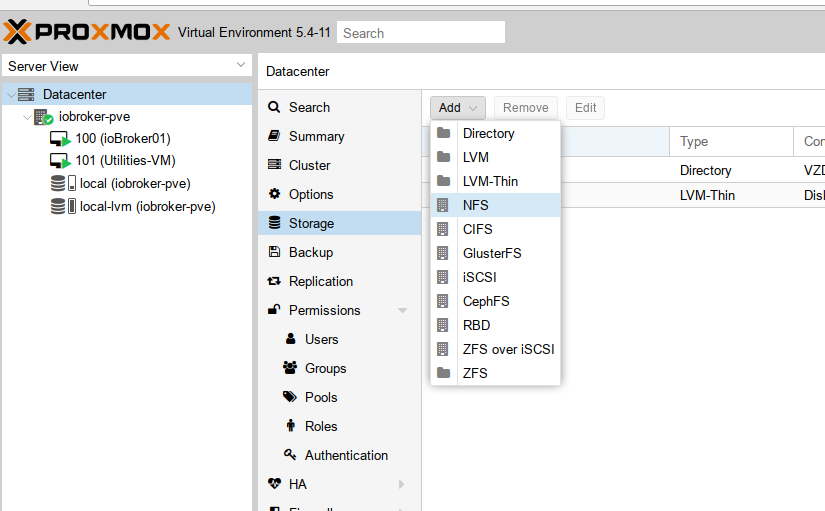The height and width of the screenshot is (511, 825).
Task: Click the building icon next to NFS
Action: click(x=443, y=205)
